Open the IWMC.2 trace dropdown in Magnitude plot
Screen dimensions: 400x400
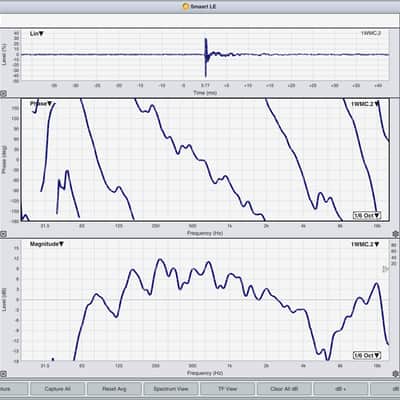[x=365, y=244]
